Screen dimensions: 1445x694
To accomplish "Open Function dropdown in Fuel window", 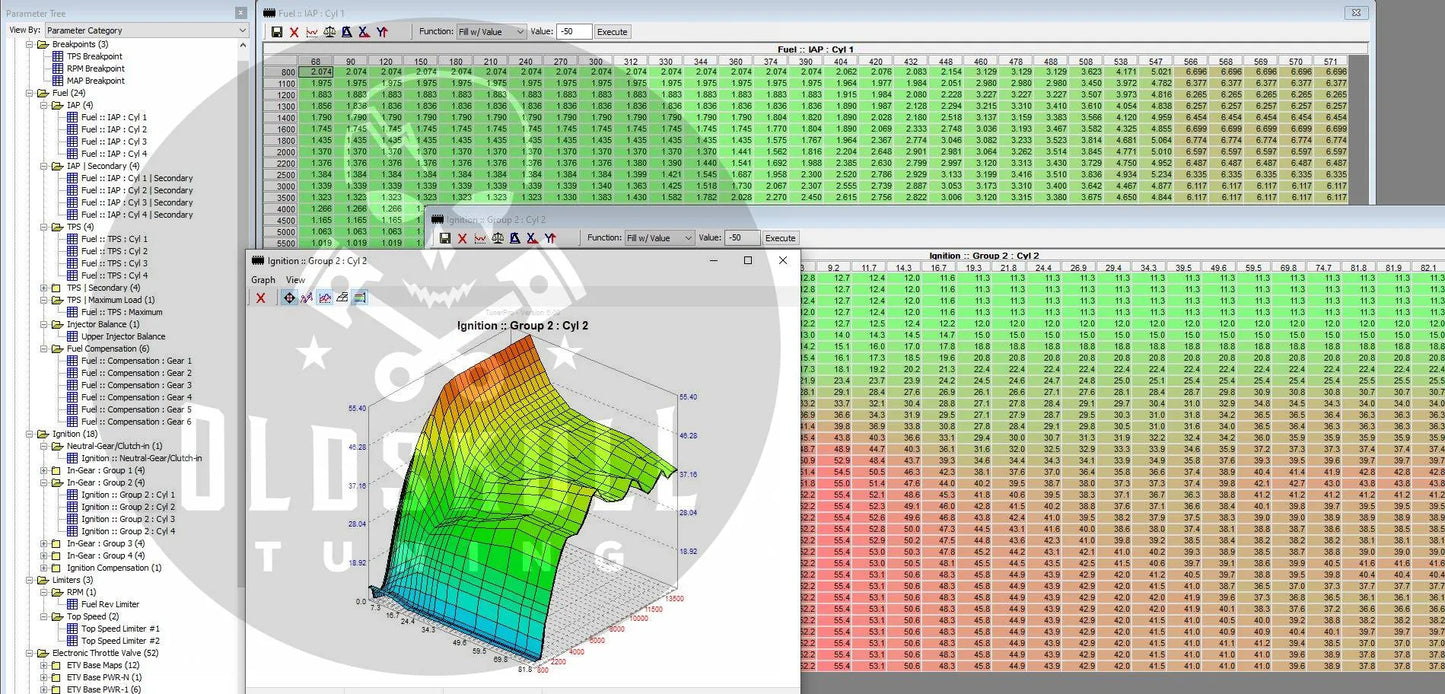I will click(490, 32).
